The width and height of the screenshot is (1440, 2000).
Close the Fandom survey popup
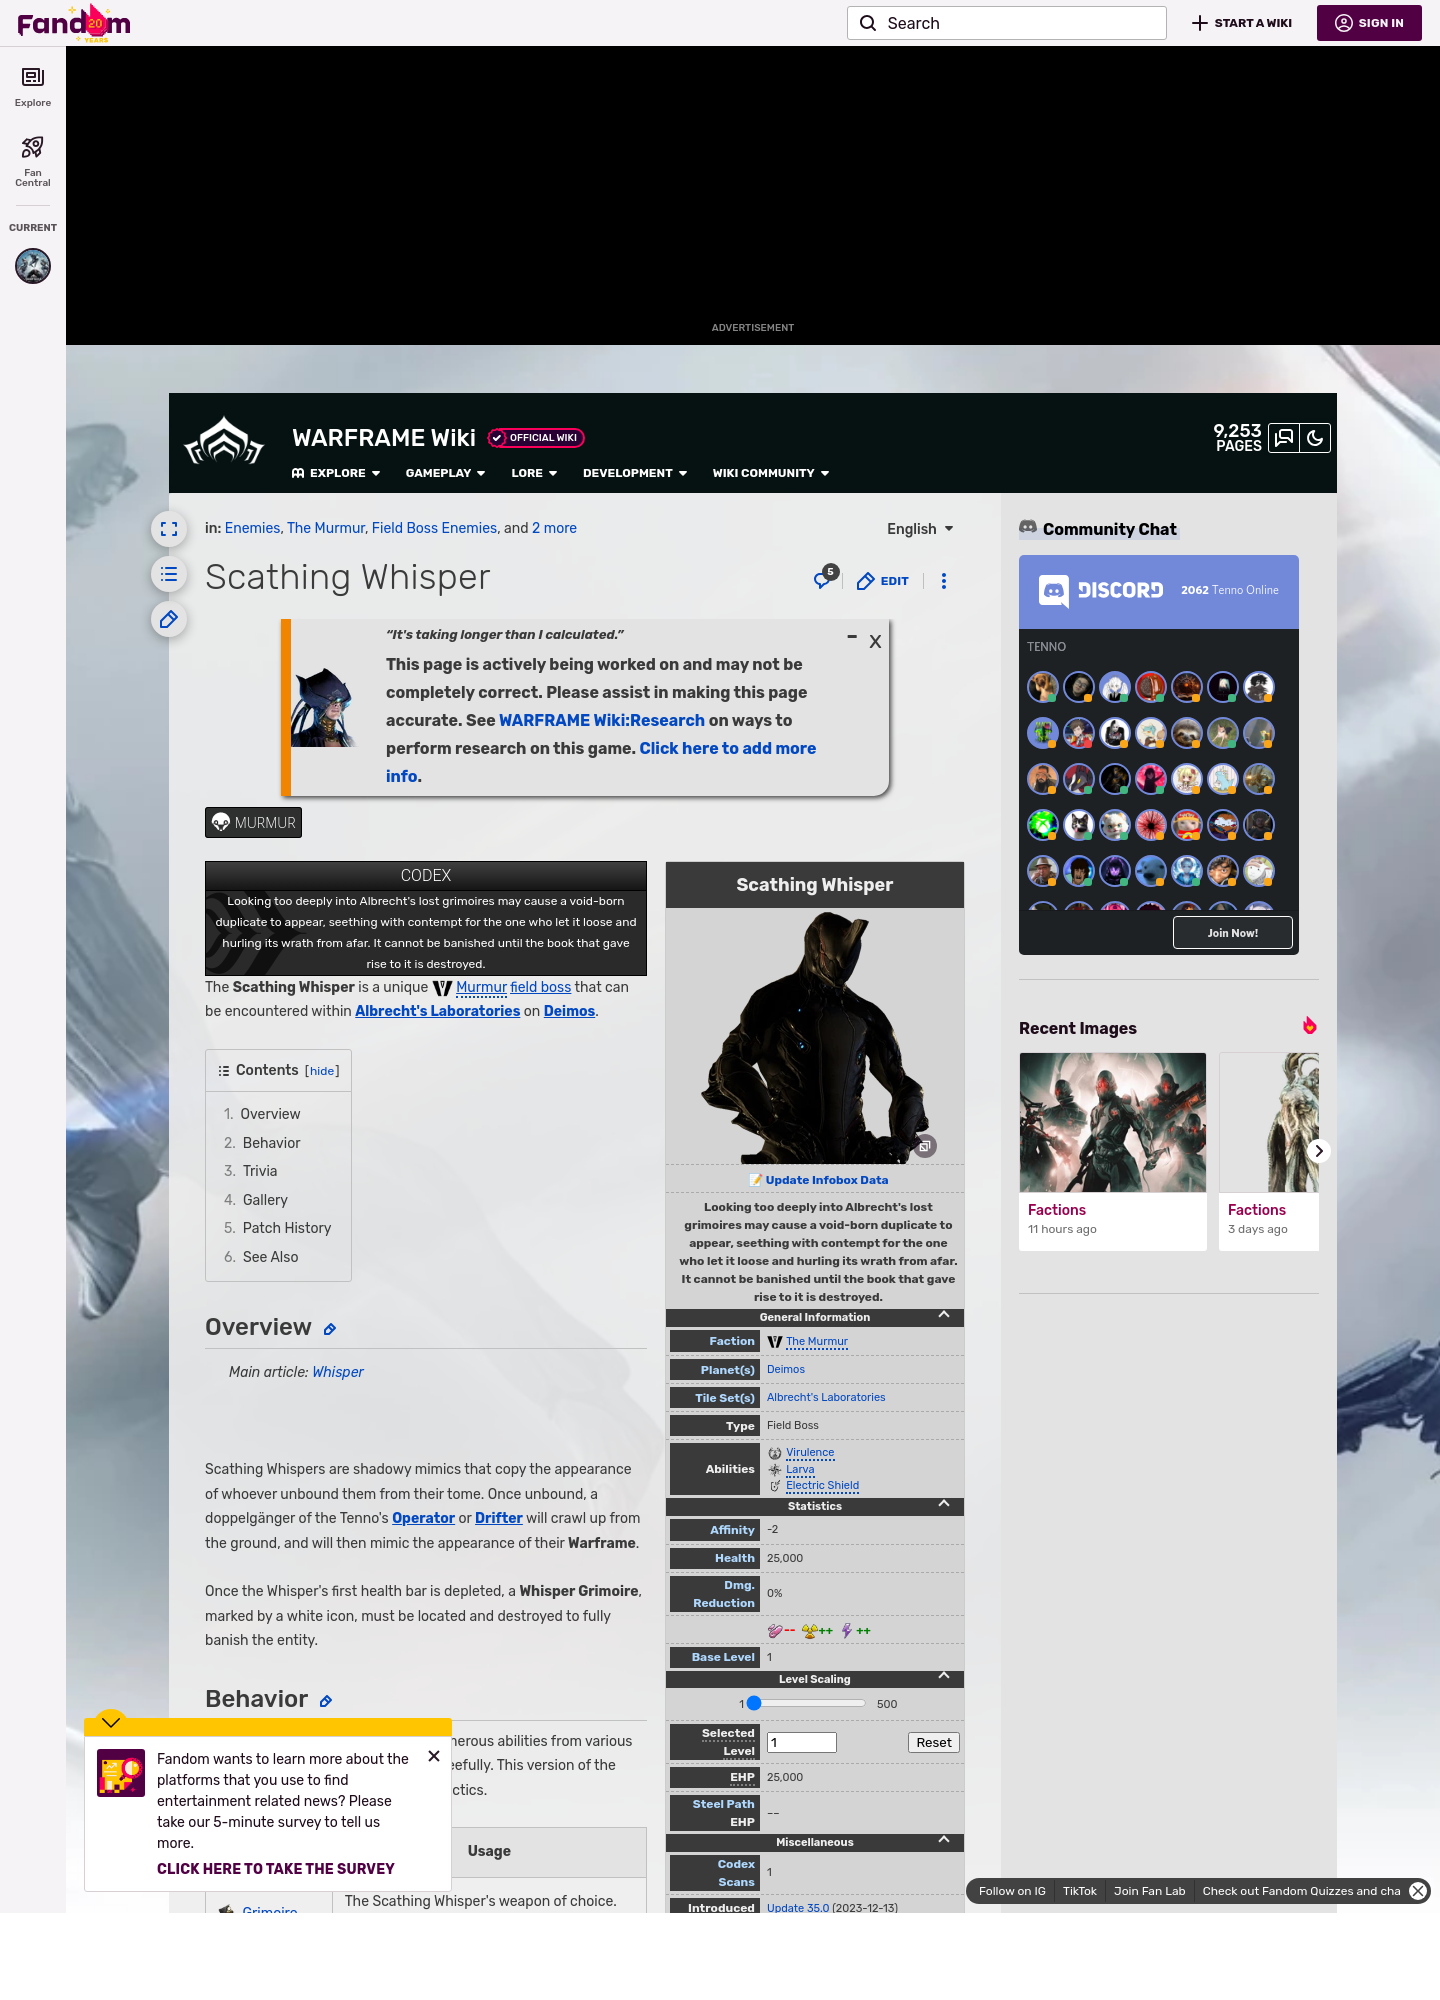pos(434,1756)
